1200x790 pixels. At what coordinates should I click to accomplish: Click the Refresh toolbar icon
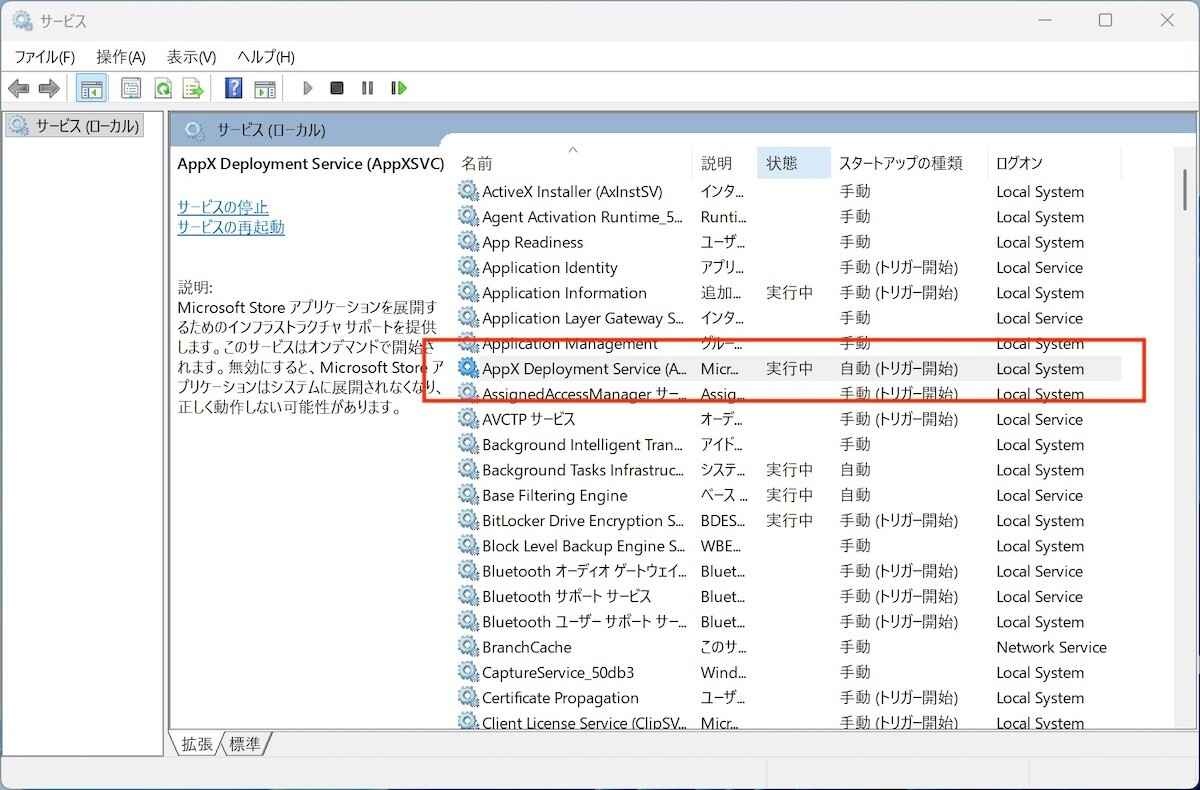162,89
